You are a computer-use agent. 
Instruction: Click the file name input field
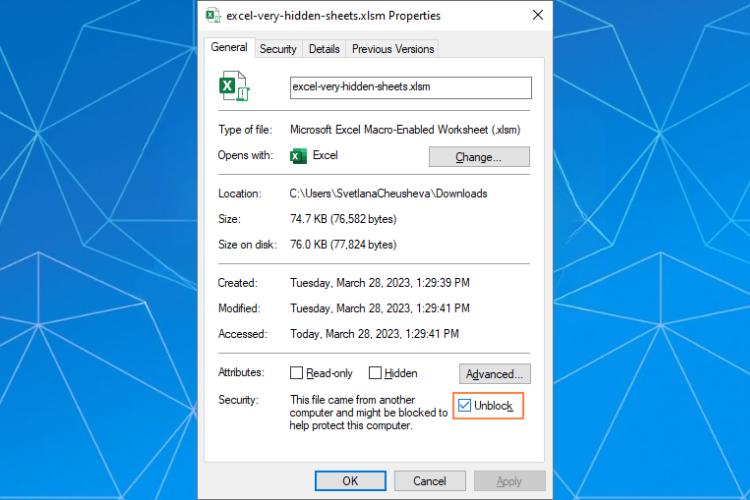(x=410, y=88)
